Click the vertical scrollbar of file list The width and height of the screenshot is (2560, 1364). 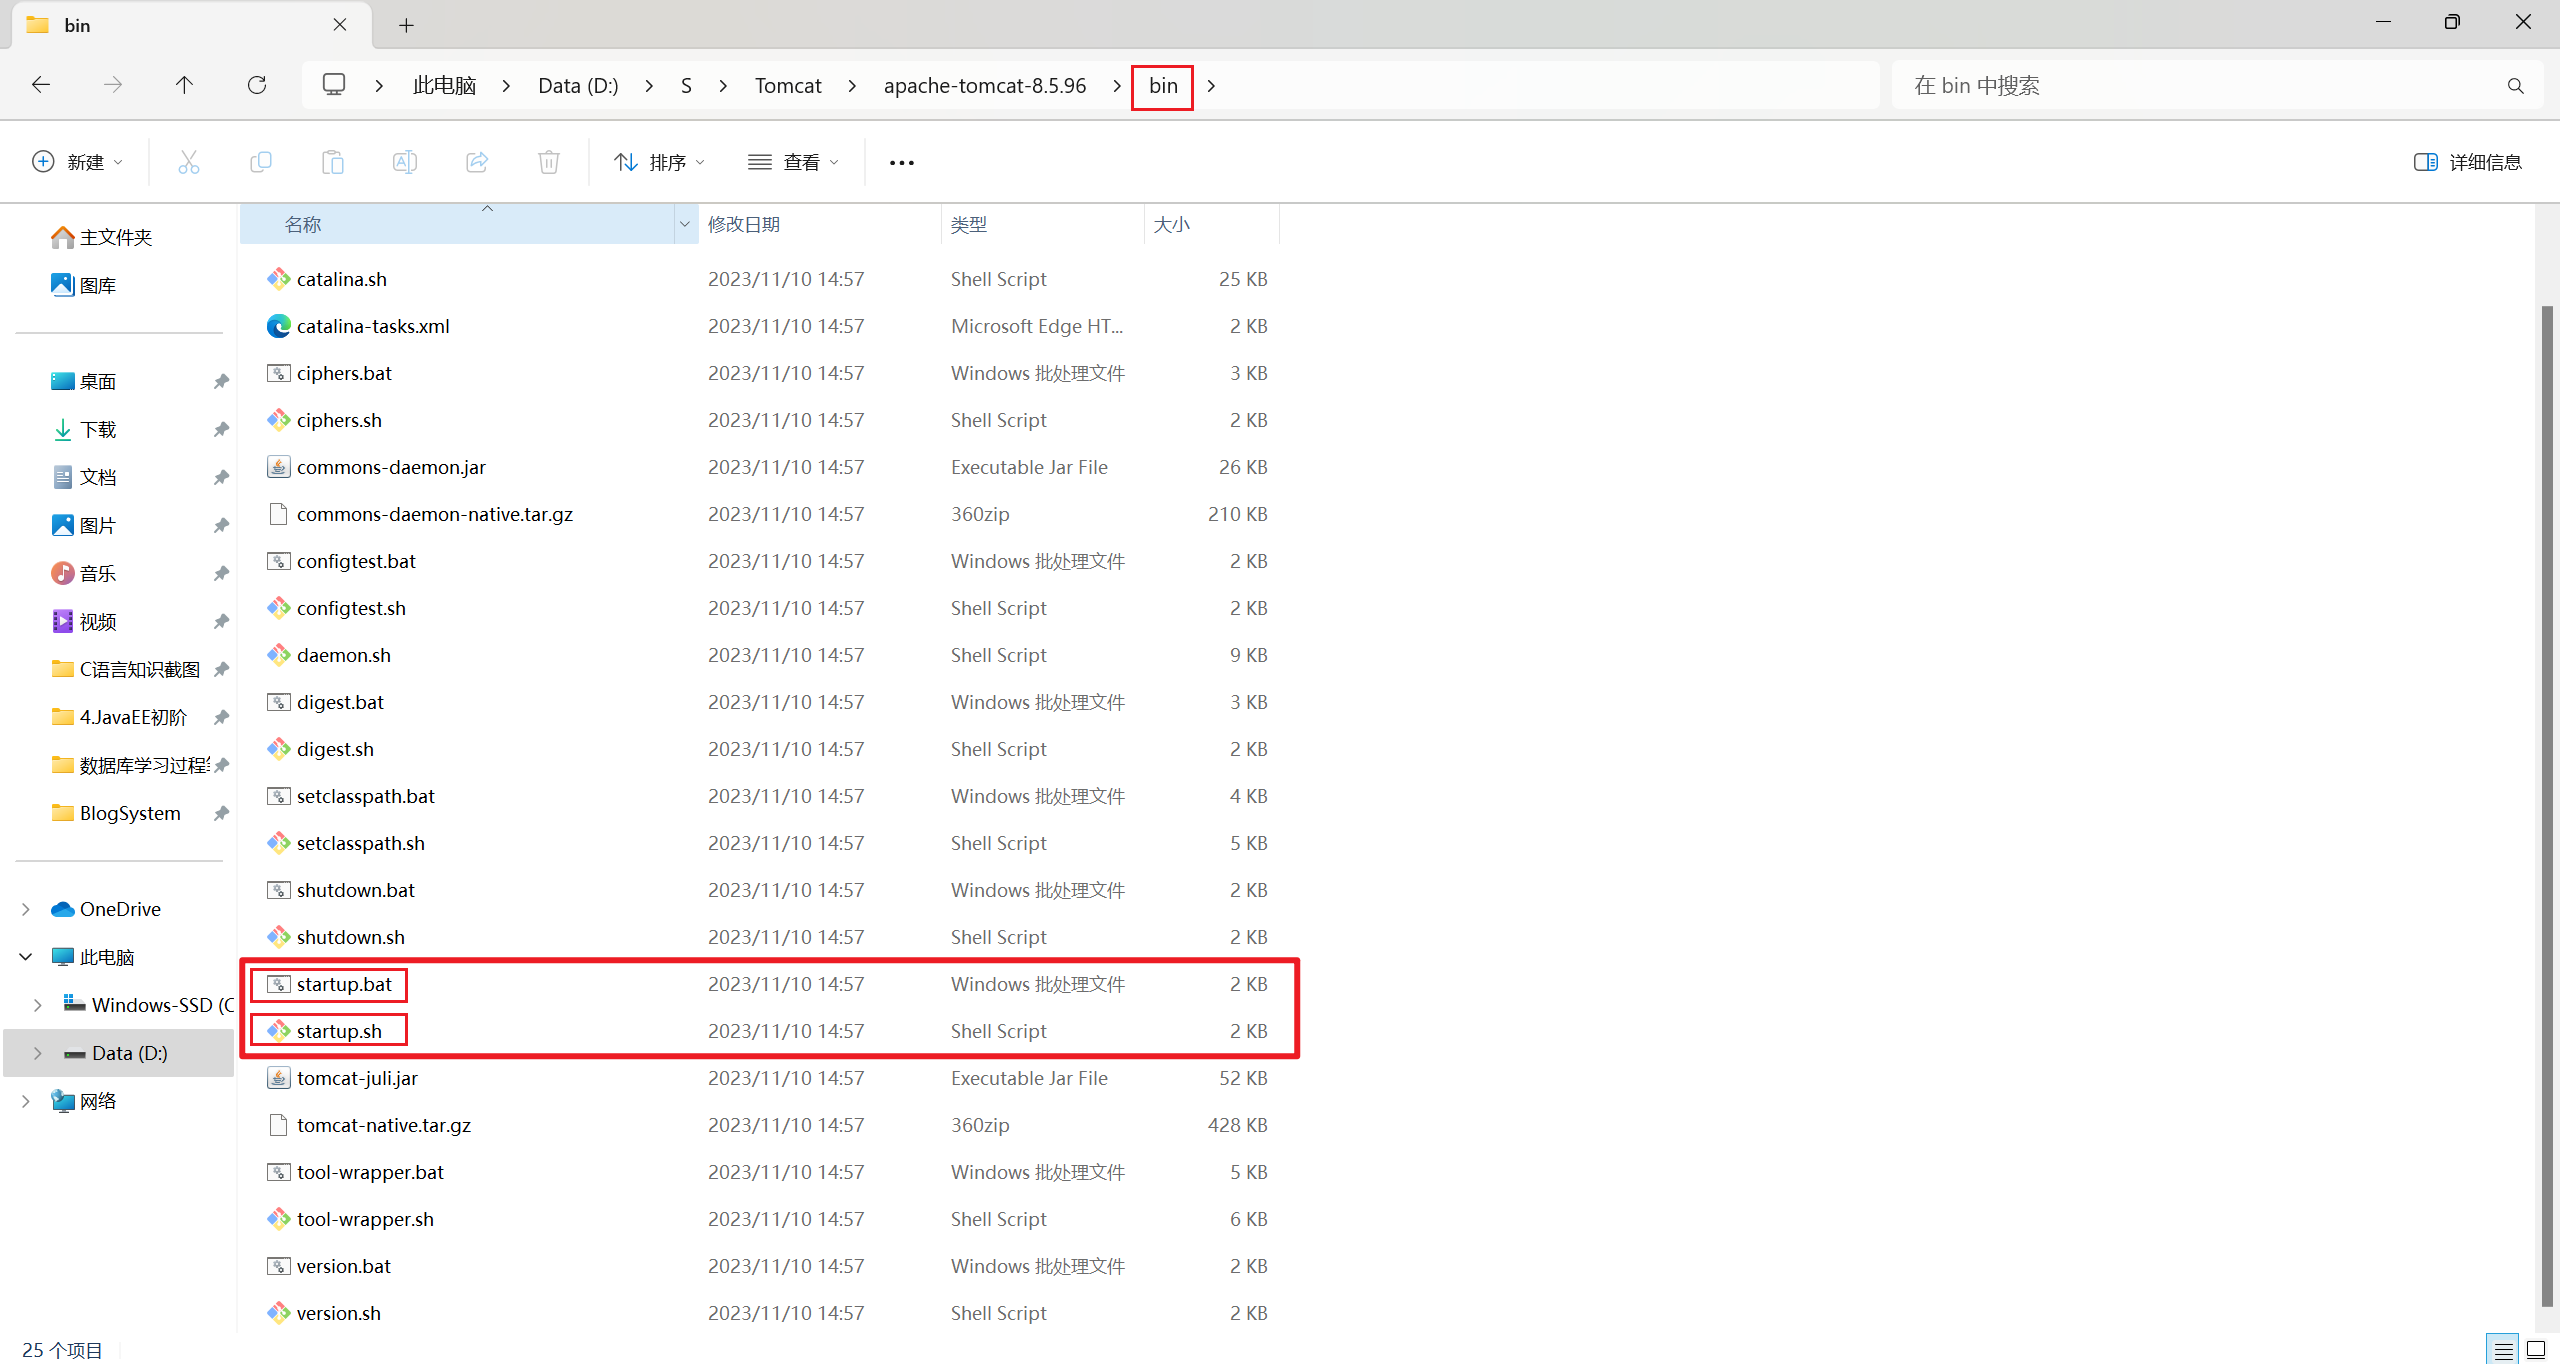point(2546,805)
